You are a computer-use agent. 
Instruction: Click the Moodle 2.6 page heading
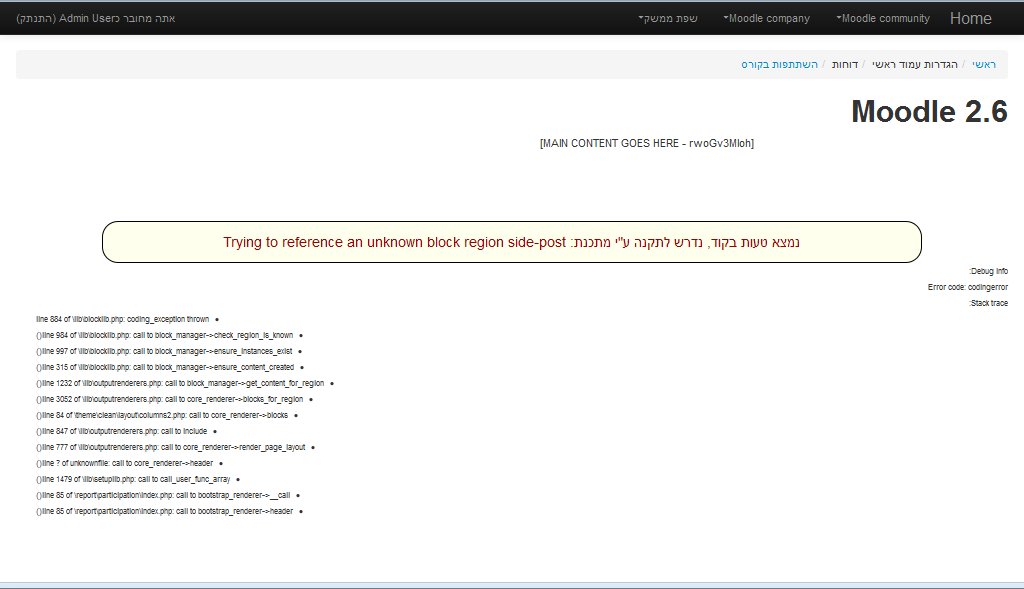(929, 111)
